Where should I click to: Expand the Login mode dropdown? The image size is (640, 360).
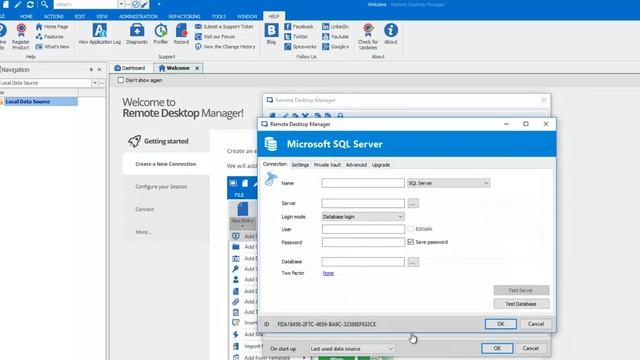[x=363, y=217]
